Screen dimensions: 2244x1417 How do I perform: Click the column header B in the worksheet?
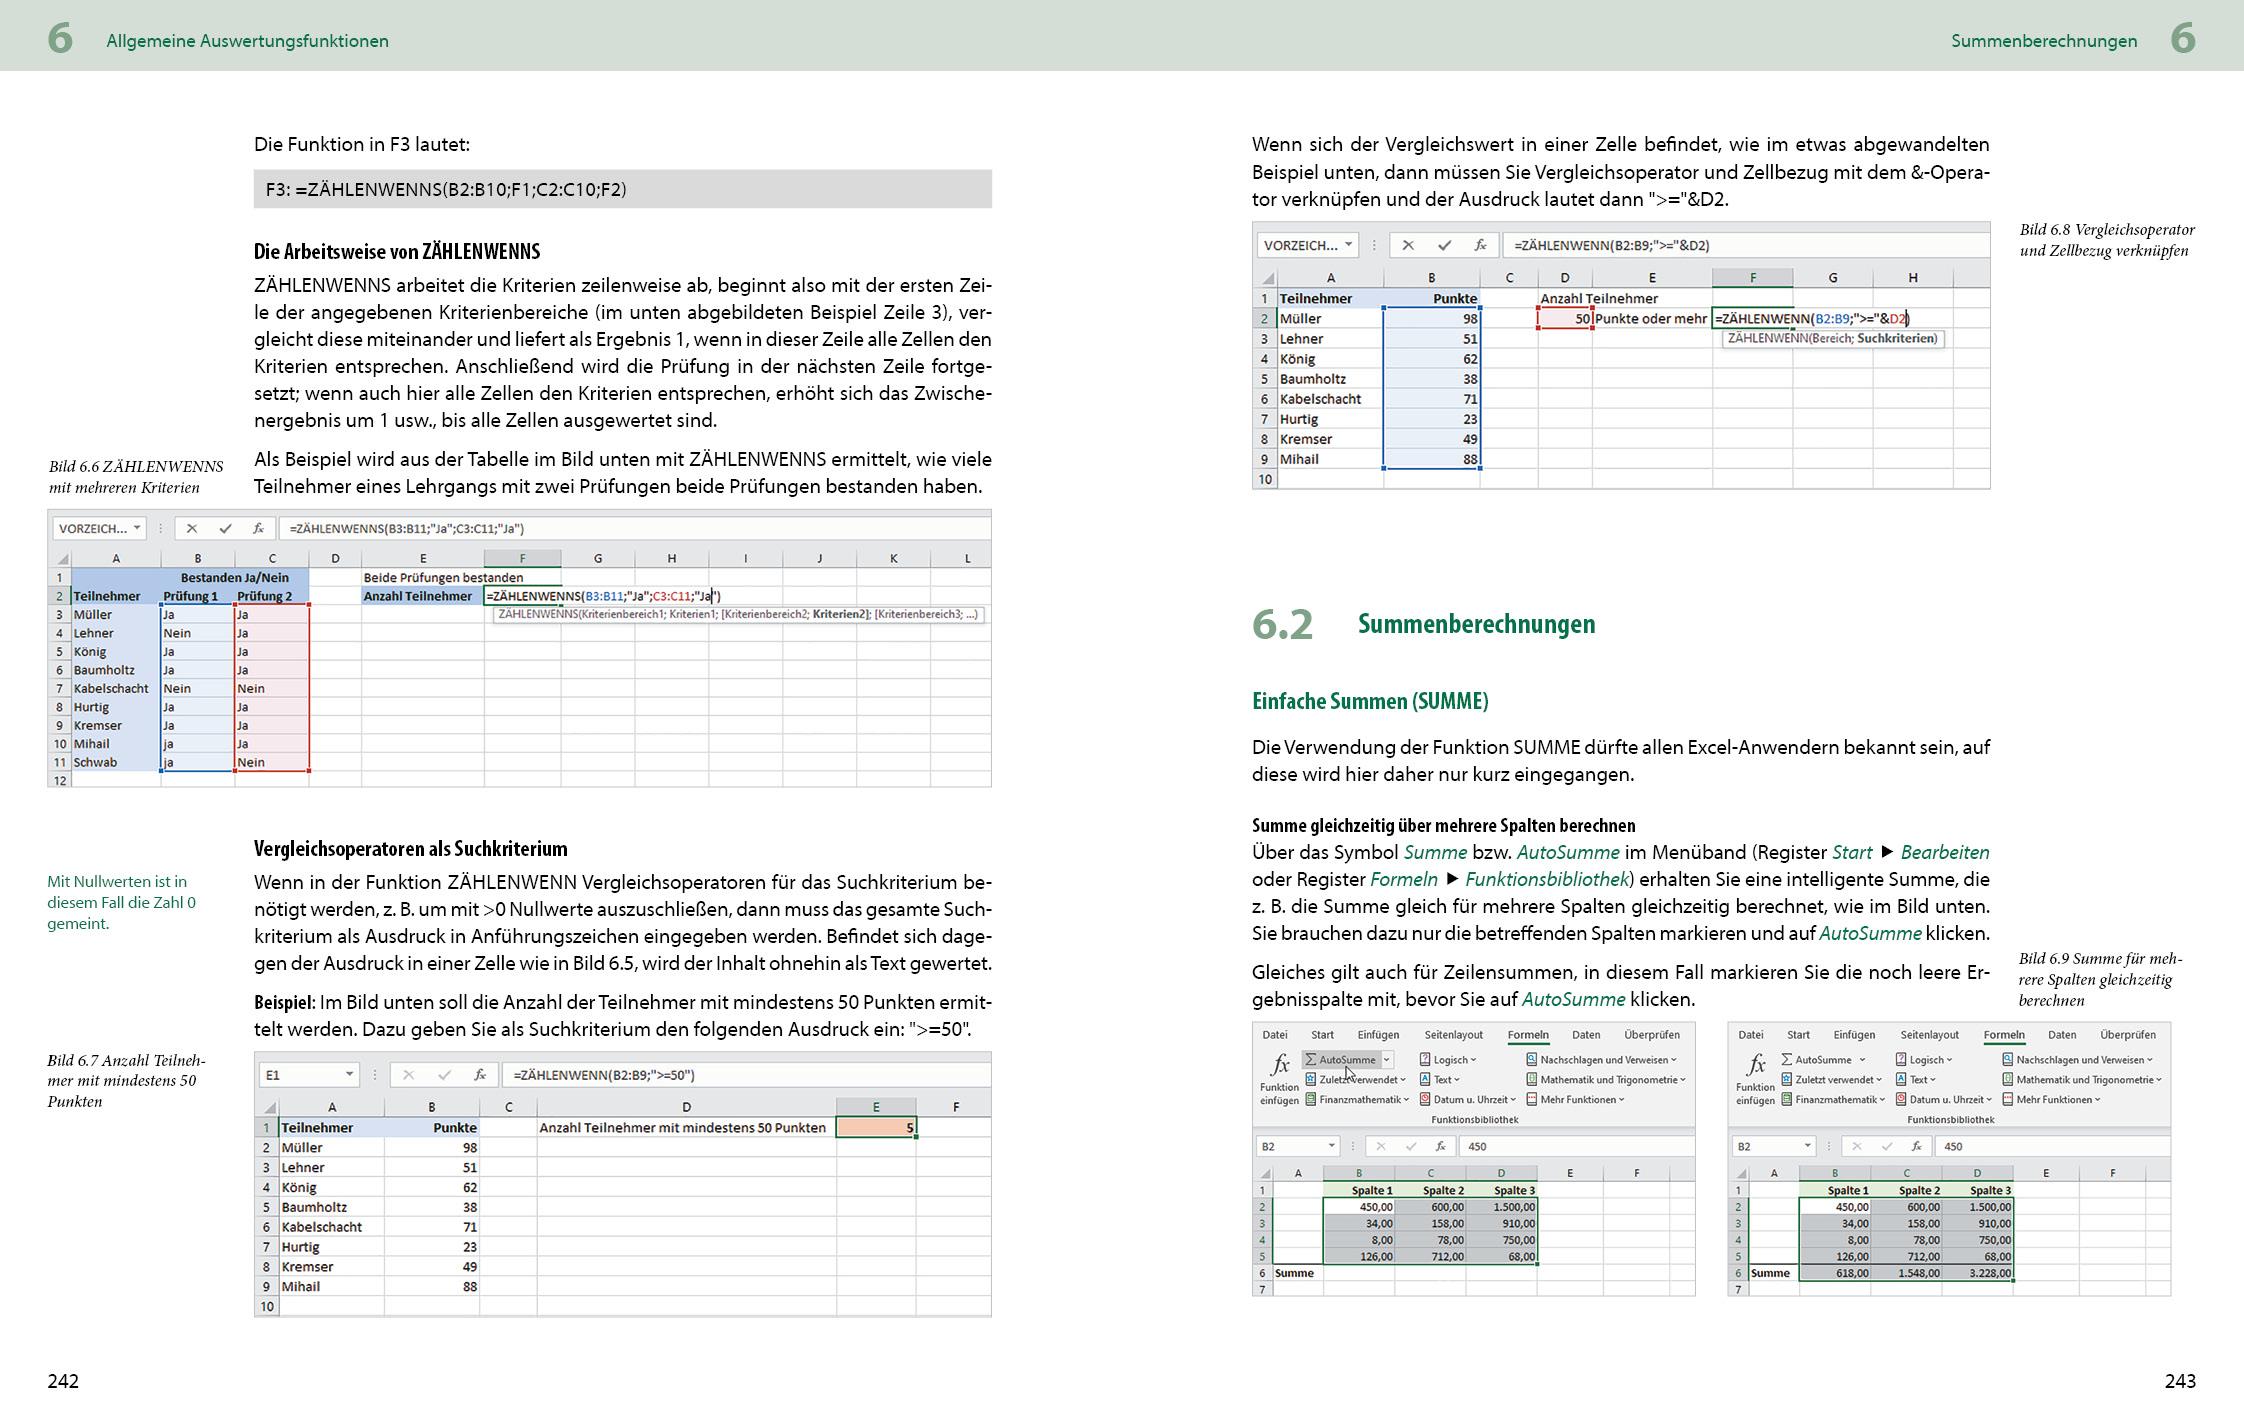point(1359,1173)
